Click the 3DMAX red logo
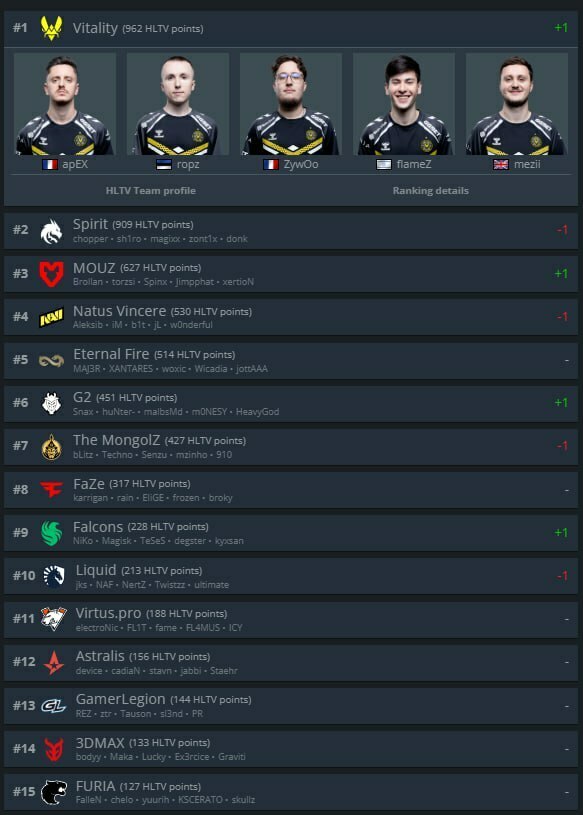The height and width of the screenshot is (815, 583). point(54,749)
